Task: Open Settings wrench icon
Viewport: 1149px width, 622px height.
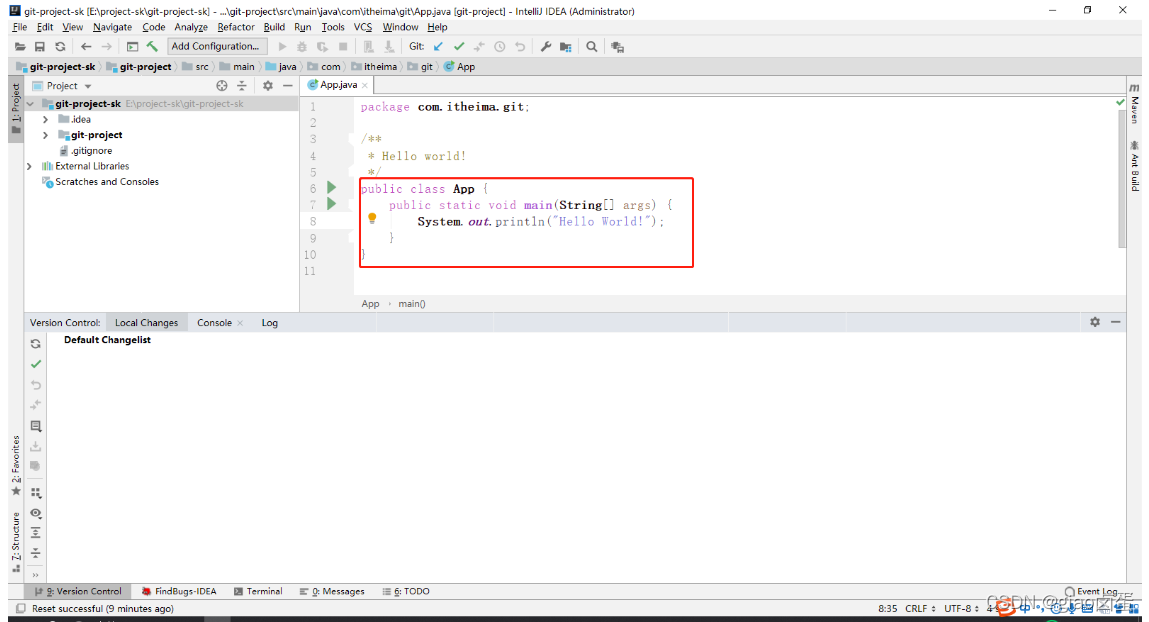Action: (x=546, y=46)
